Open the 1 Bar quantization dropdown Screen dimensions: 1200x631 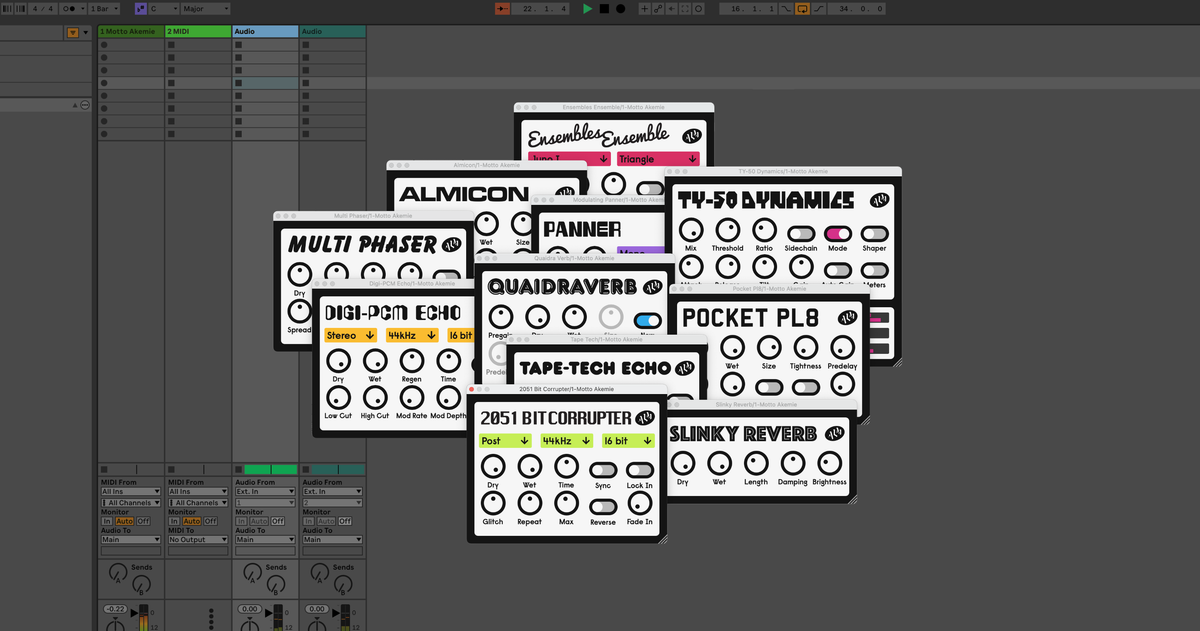(104, 8)
